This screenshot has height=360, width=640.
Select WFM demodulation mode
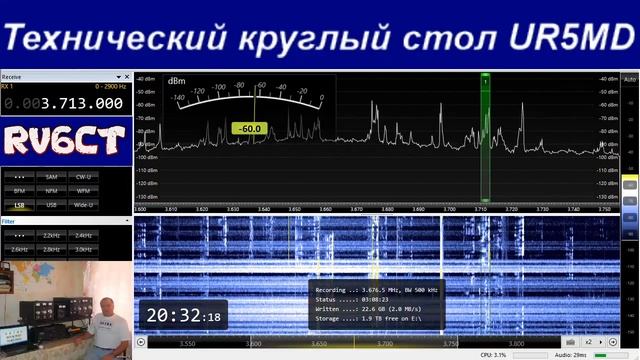pyautogui.click(x=83, y=191)
